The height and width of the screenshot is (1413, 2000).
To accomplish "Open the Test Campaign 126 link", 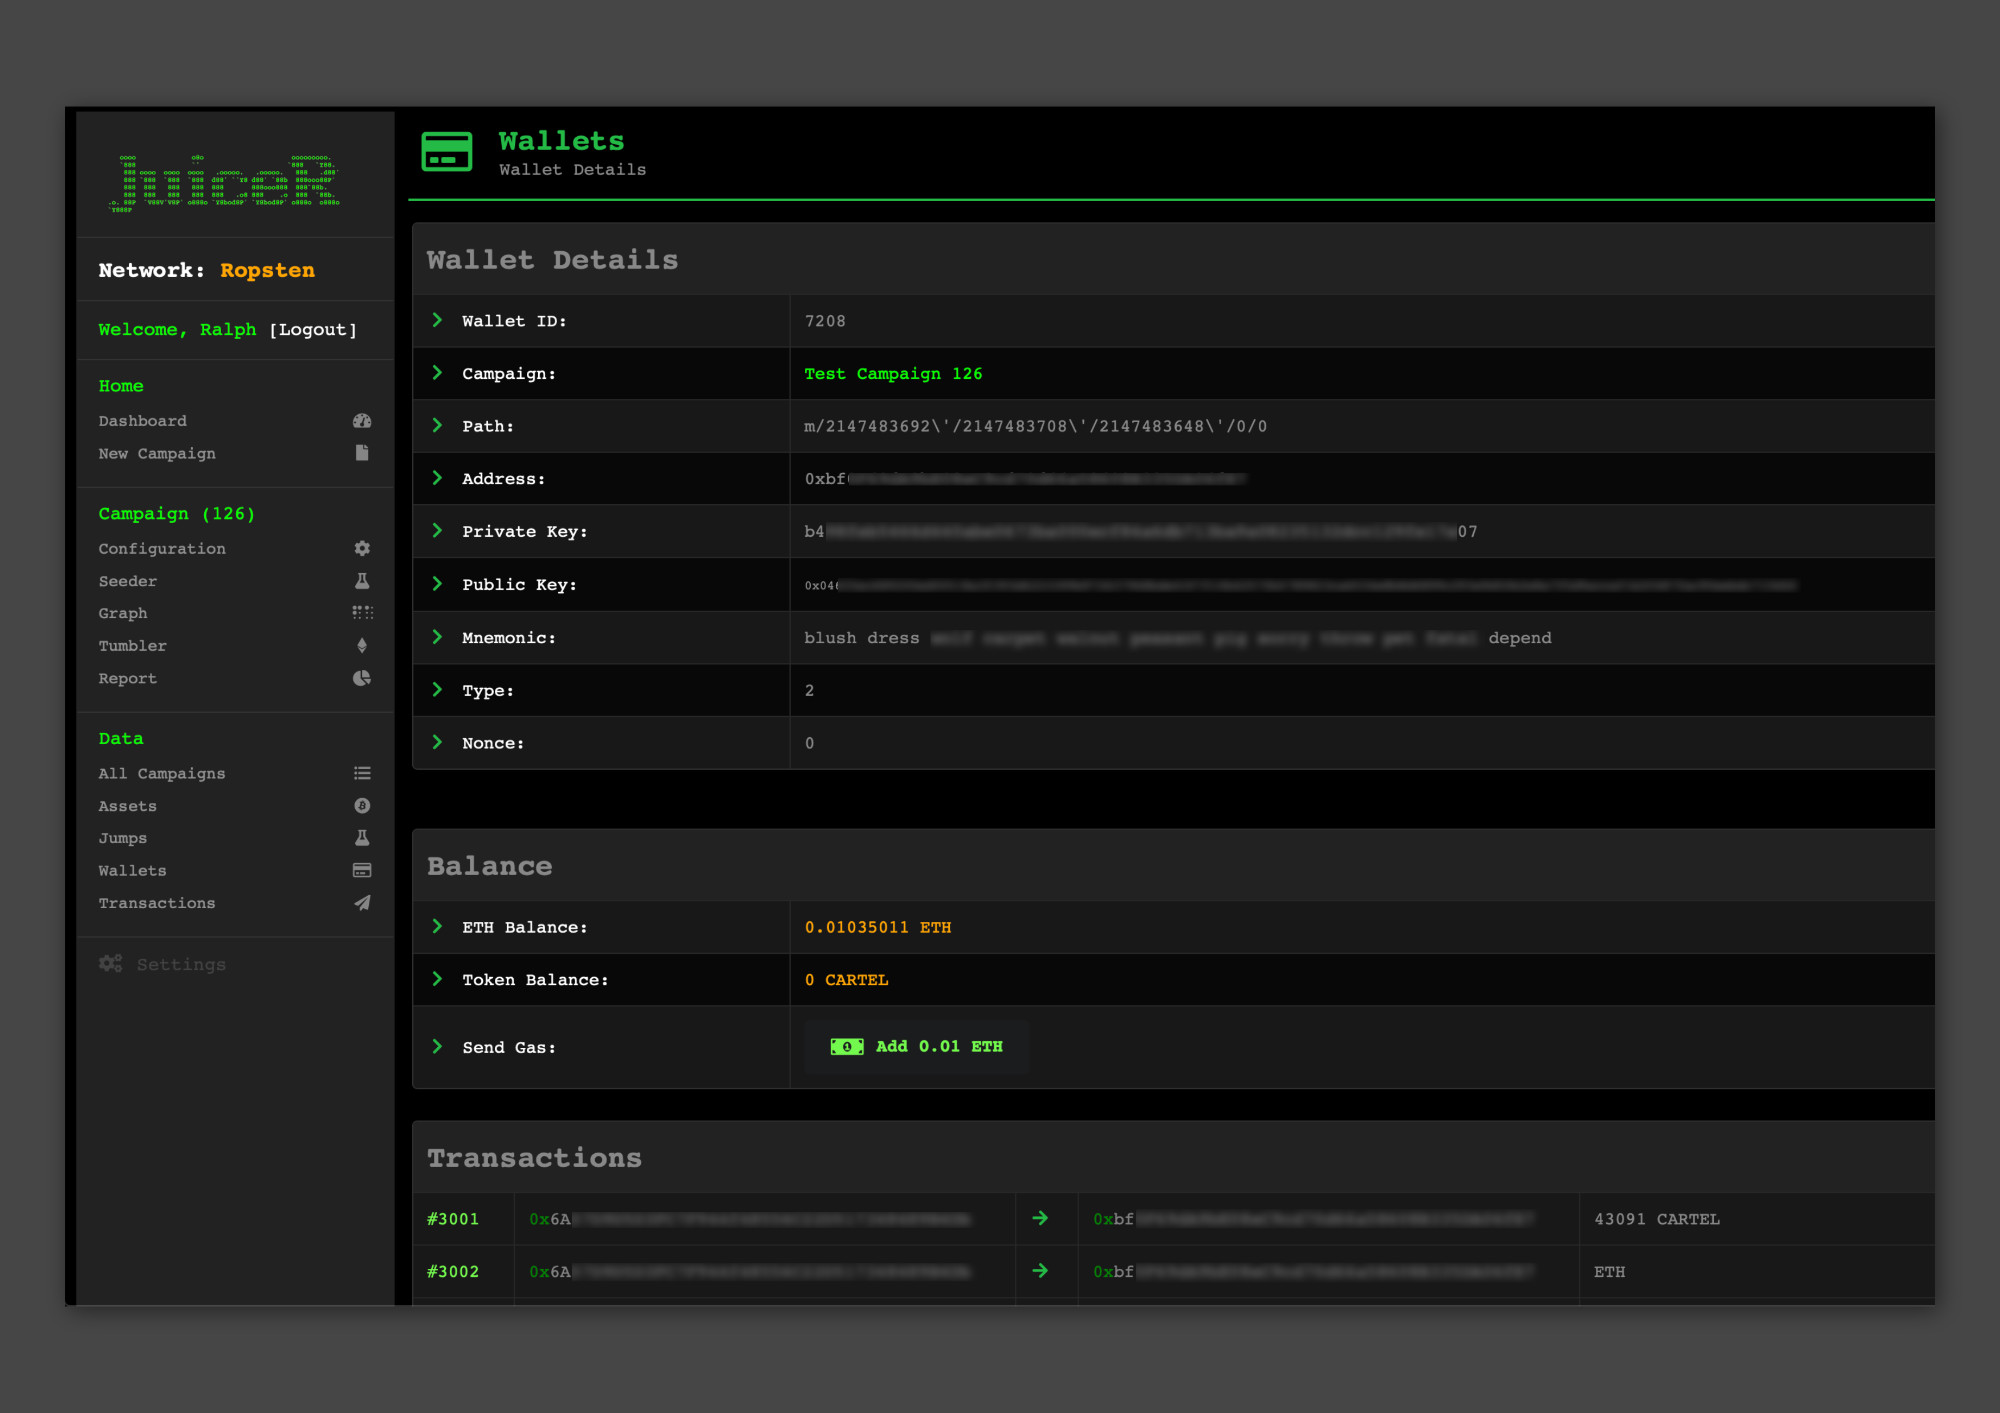I will pos(893,373).
